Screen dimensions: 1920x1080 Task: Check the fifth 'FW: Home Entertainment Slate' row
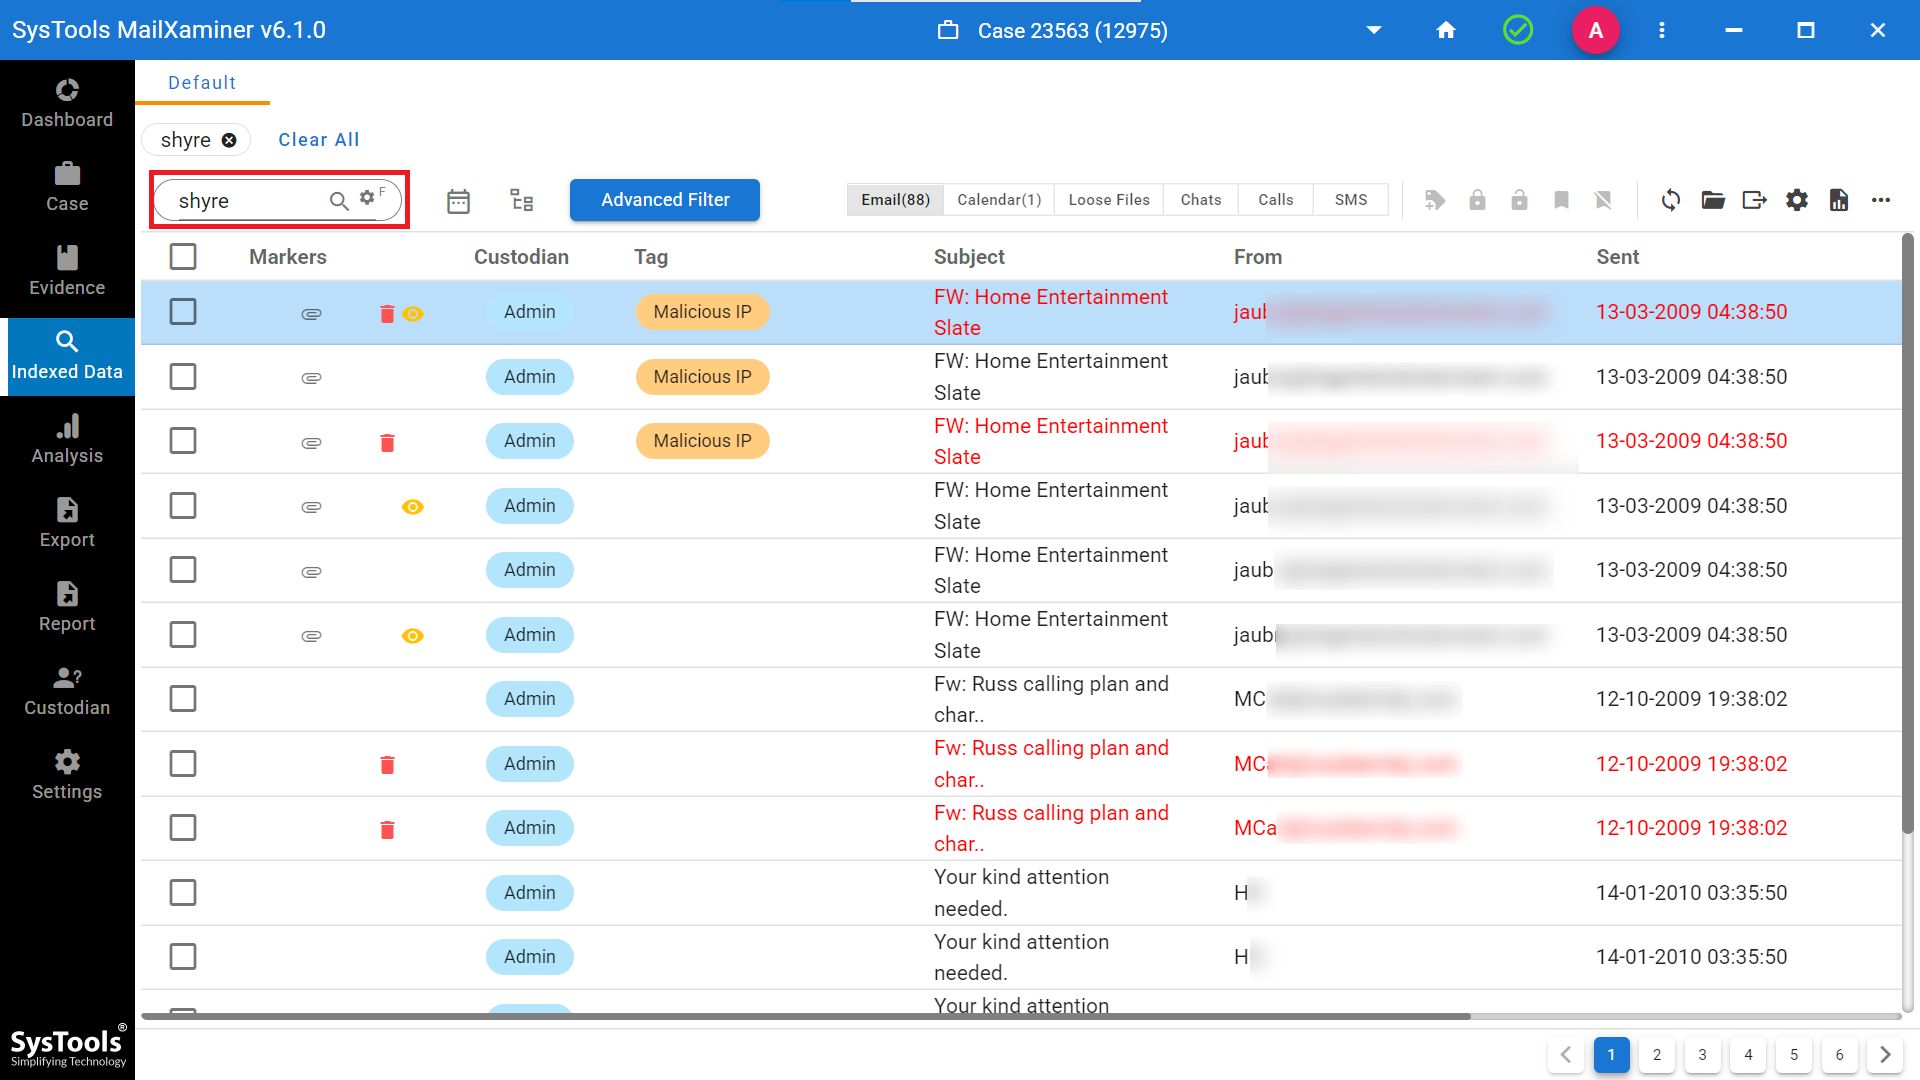pyautogui.click(x=183, y=570)
